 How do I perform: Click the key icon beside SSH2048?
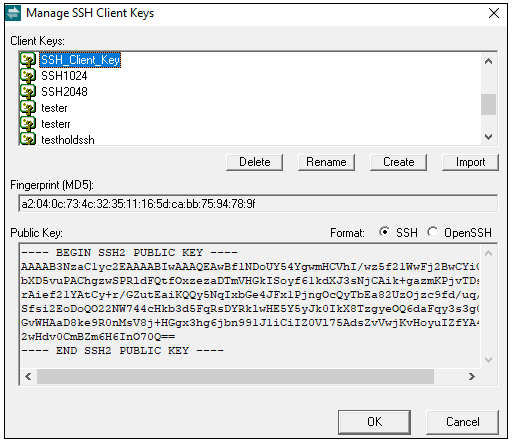pos(28,92)
